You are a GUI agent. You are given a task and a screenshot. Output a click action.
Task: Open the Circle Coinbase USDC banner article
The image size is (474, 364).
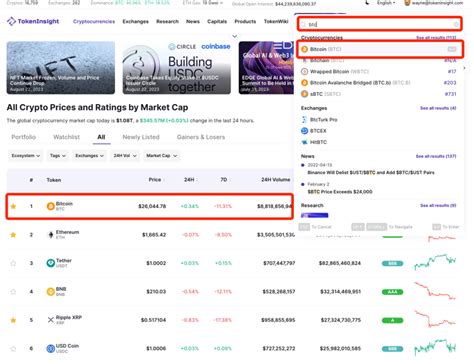(176, 68)
